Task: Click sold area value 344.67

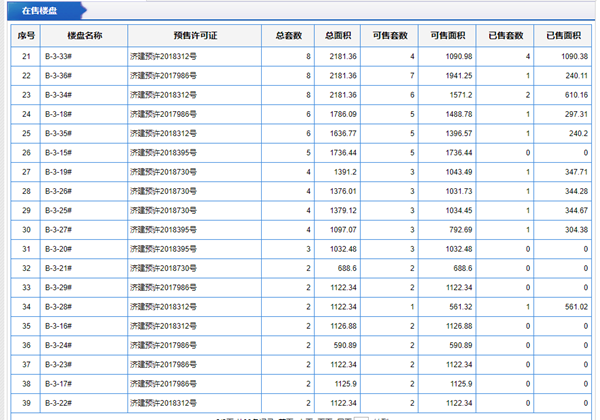Action: tap(576, 210)
